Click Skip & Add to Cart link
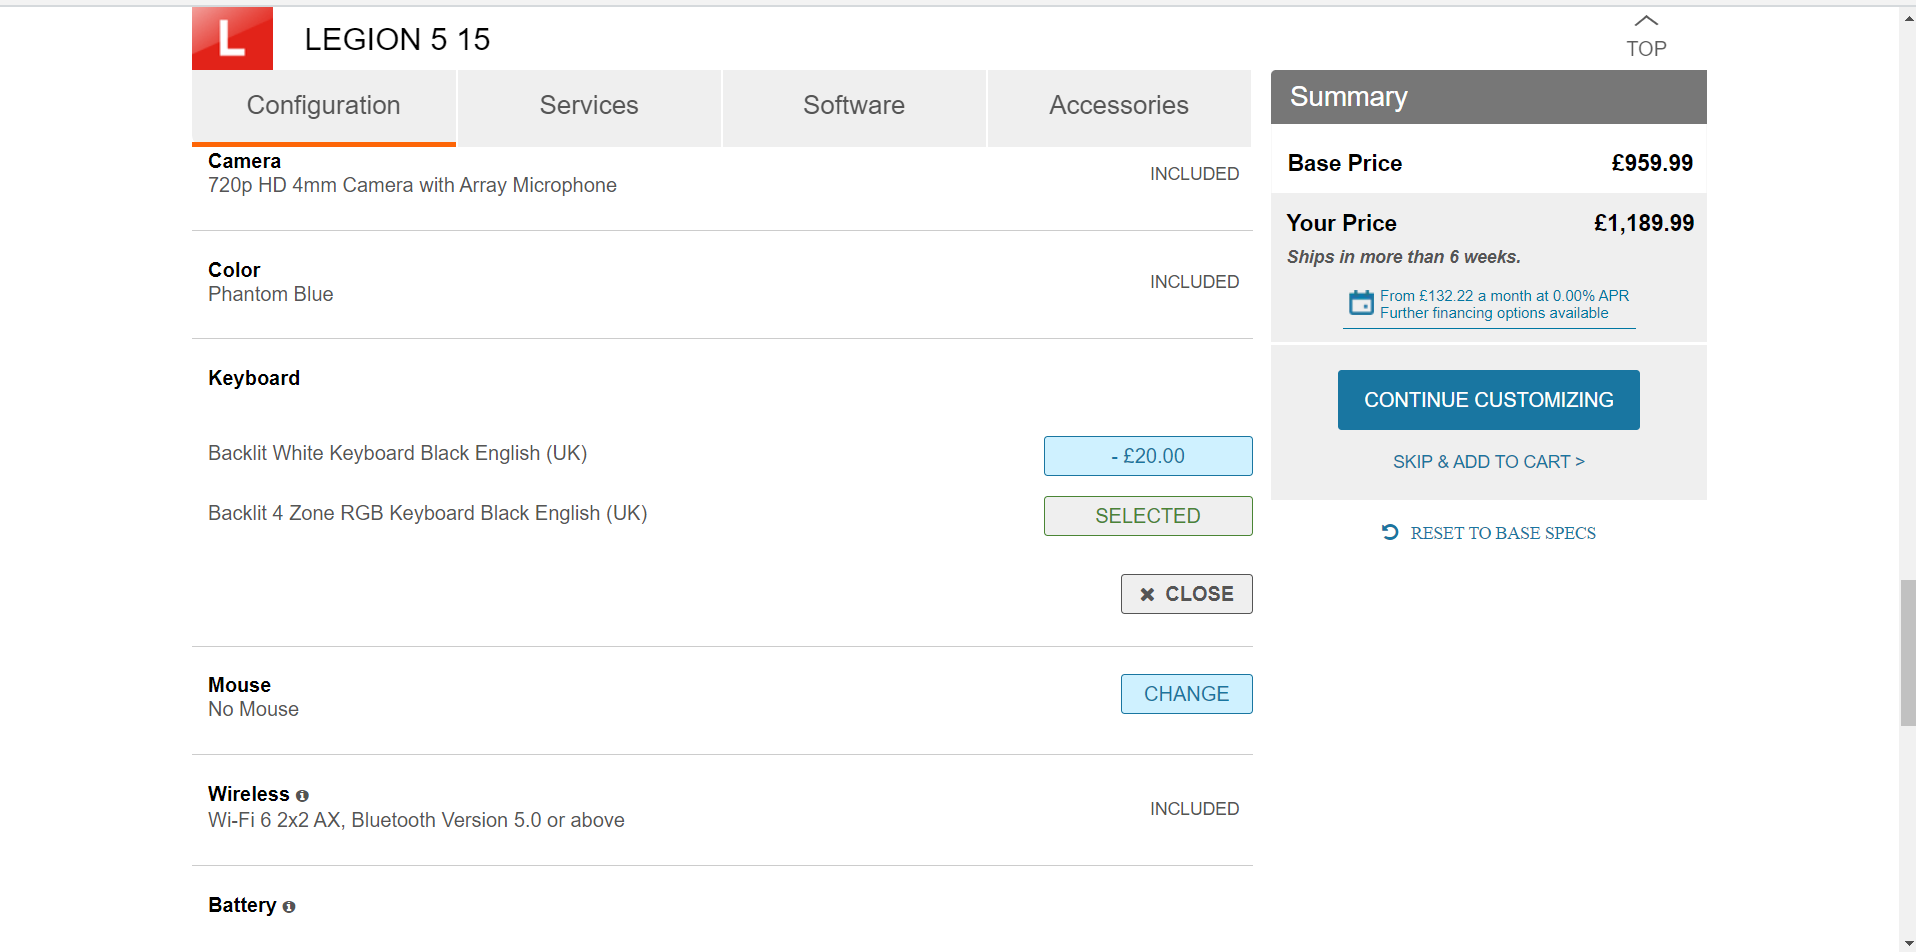The height and width of the screenshot is (952, 1916). click(x=1488, y=462)
